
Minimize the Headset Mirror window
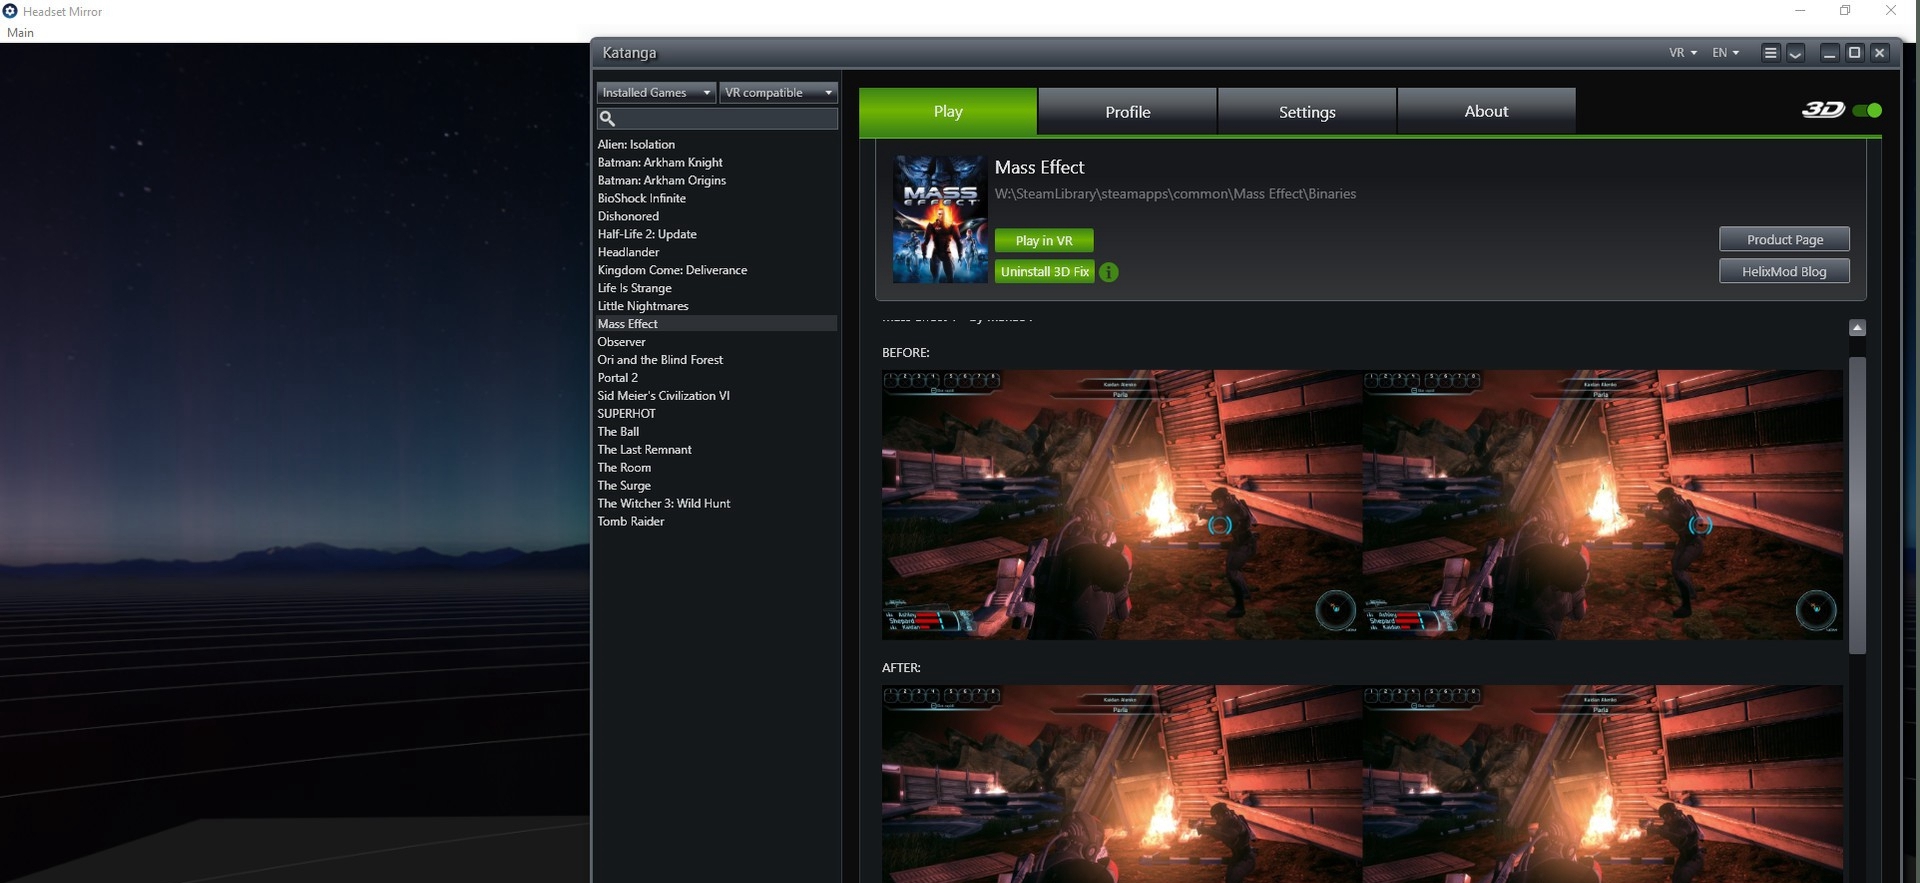click(1800, 11)
